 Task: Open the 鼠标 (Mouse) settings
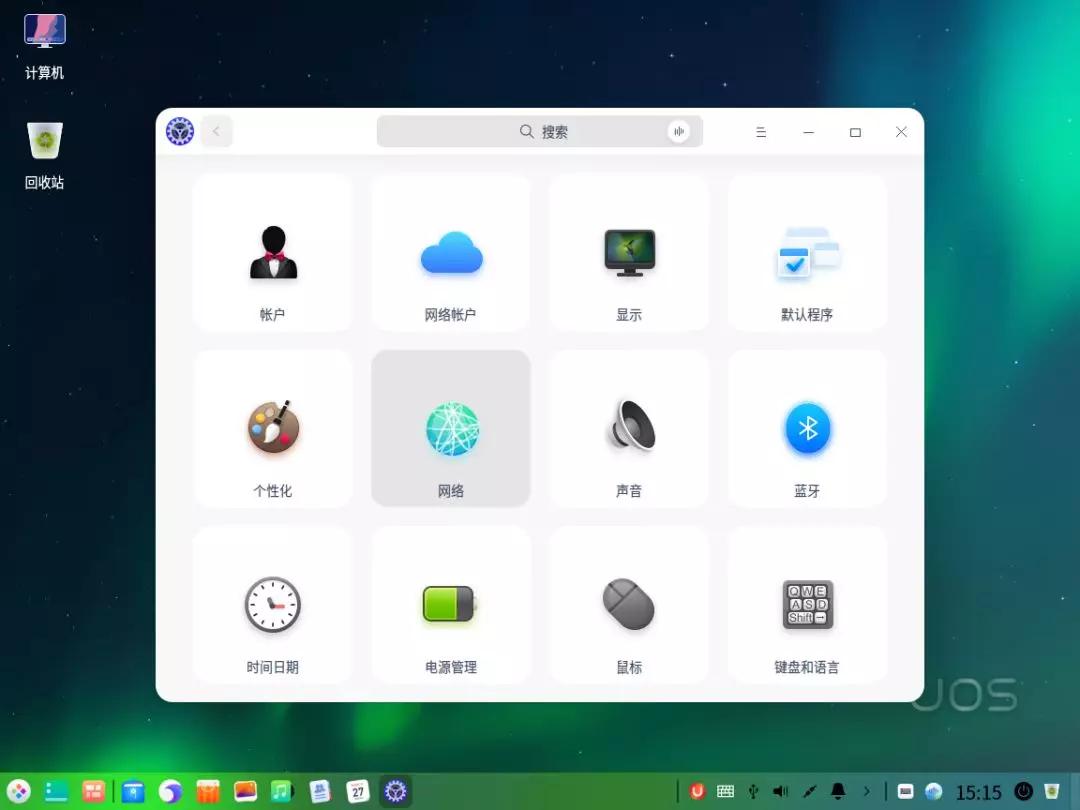629,605
